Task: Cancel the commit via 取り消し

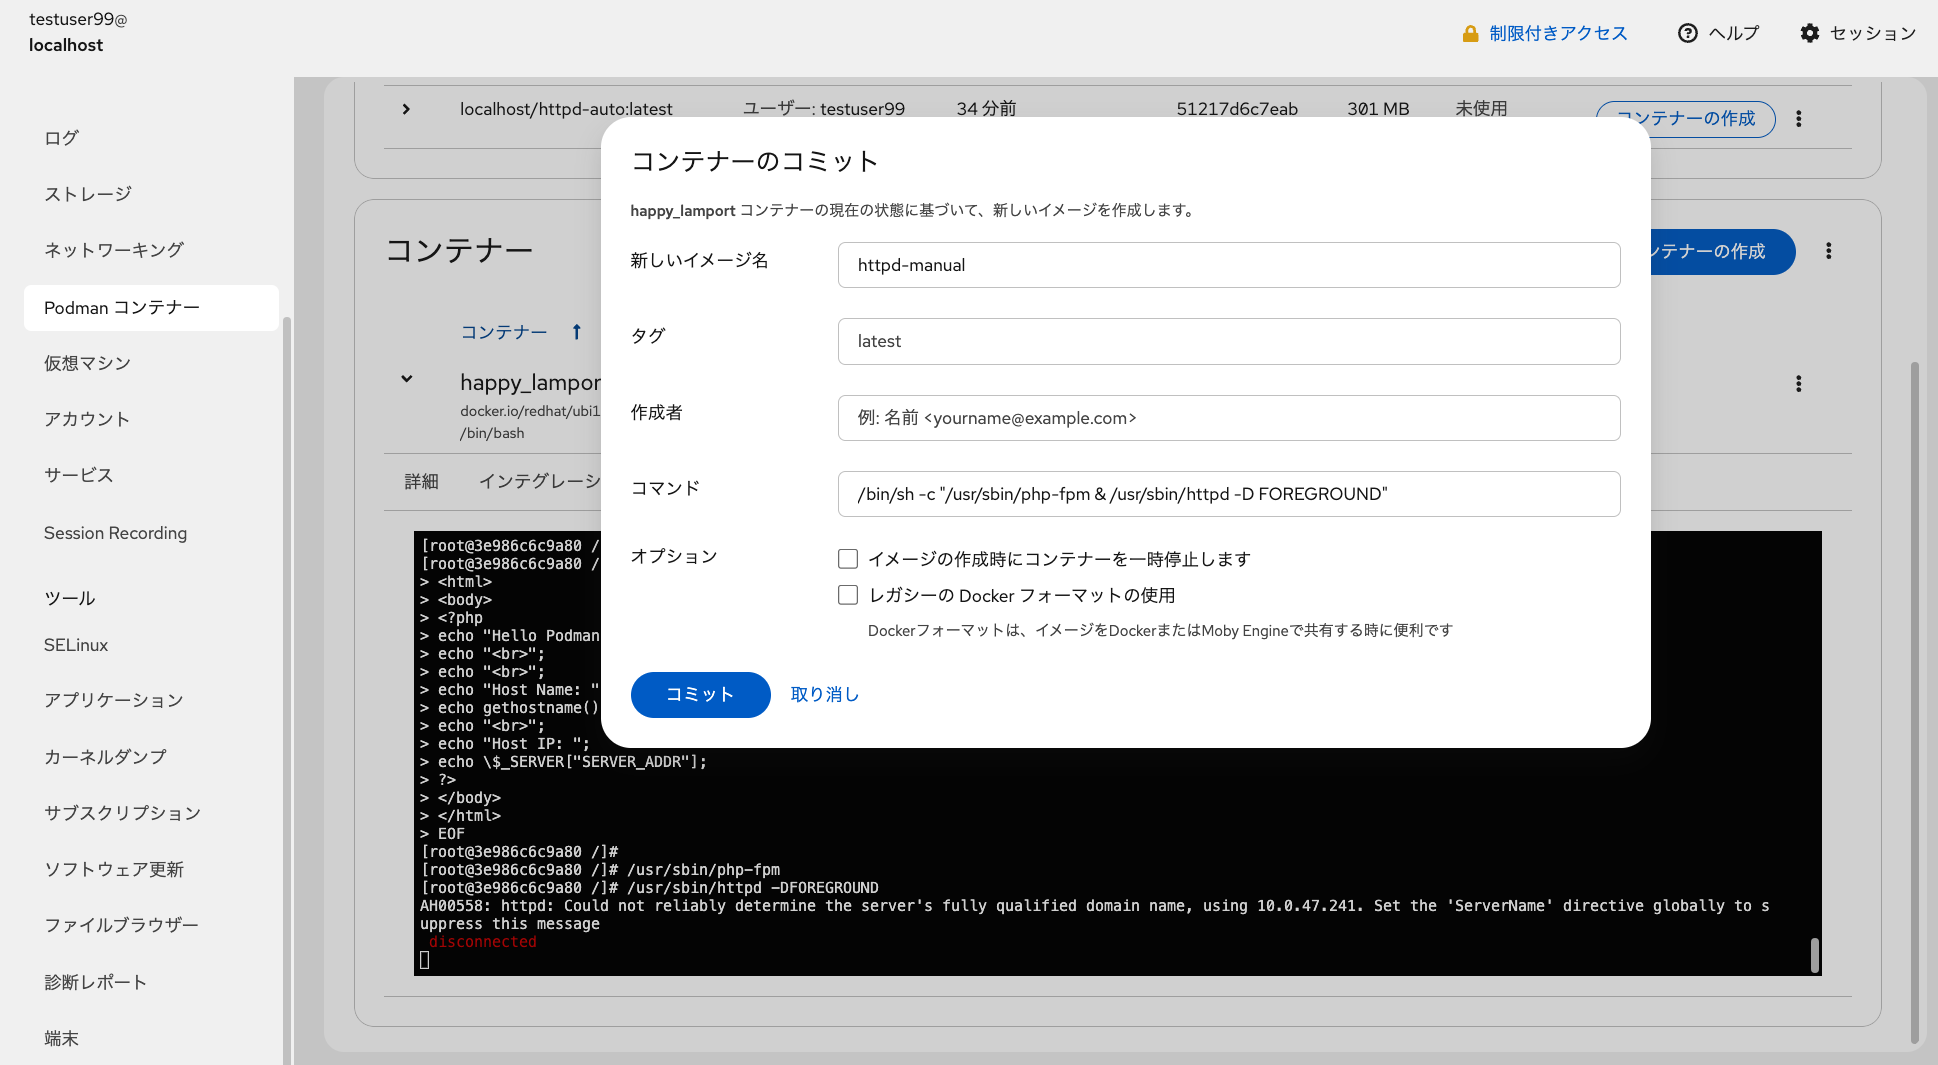Action: [823, 694]
